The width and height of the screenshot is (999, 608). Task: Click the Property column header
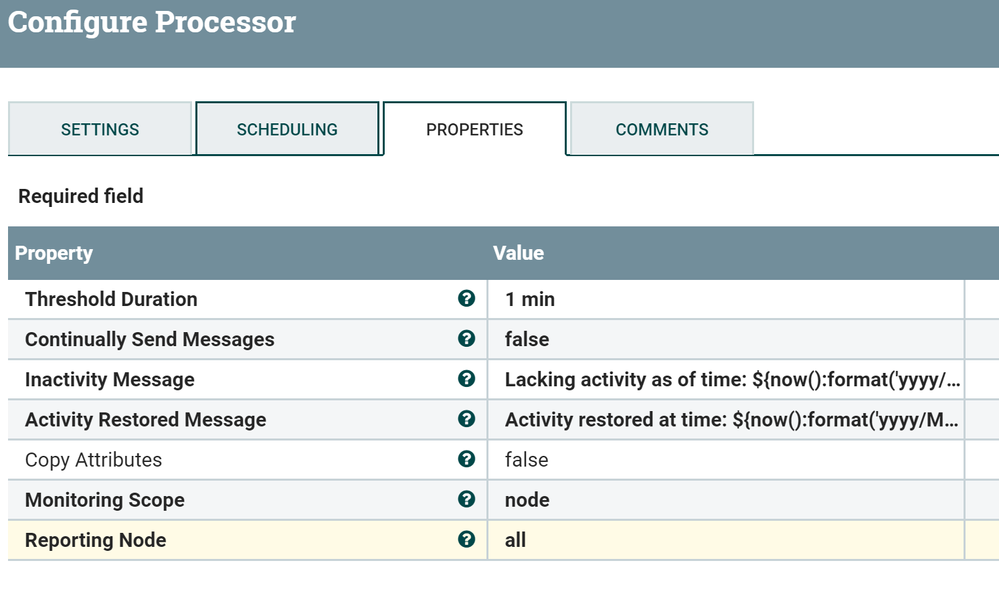pos(54,253)
